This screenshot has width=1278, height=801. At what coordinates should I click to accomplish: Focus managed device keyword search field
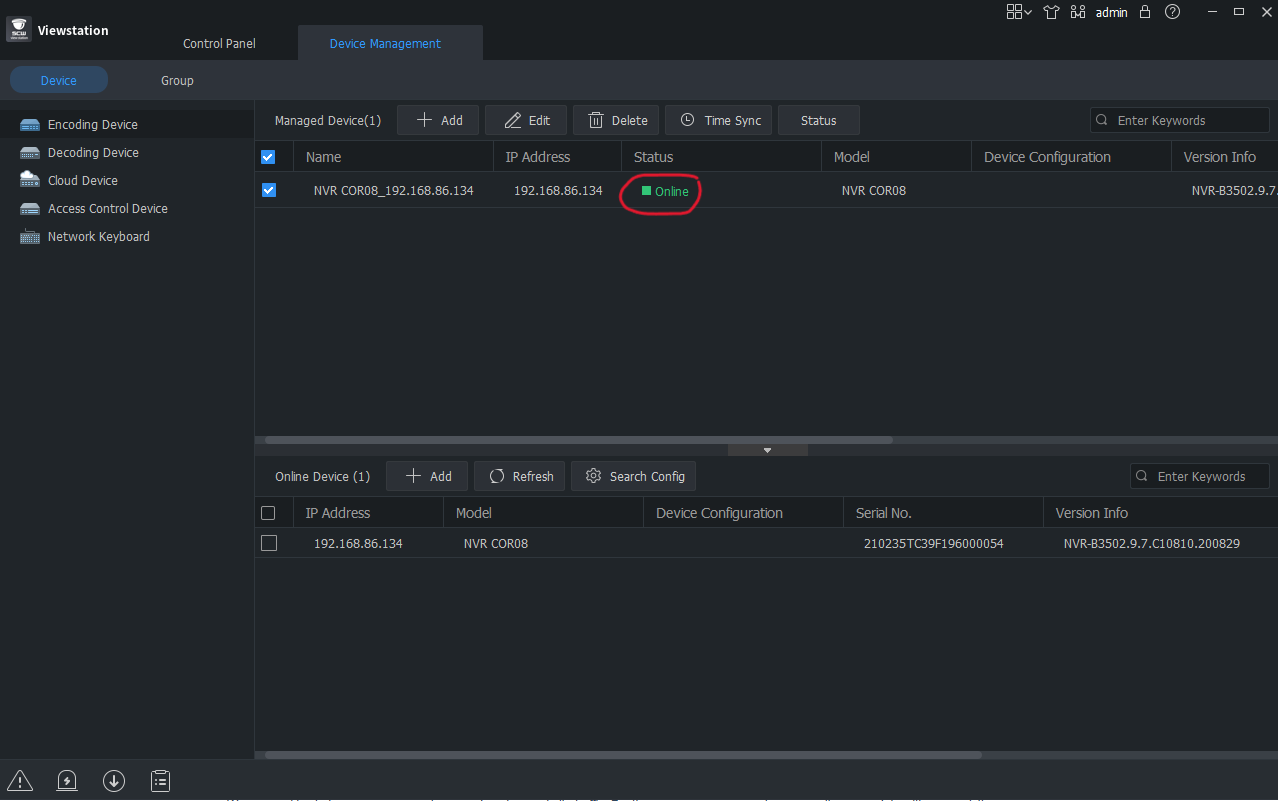(1180, 120)
